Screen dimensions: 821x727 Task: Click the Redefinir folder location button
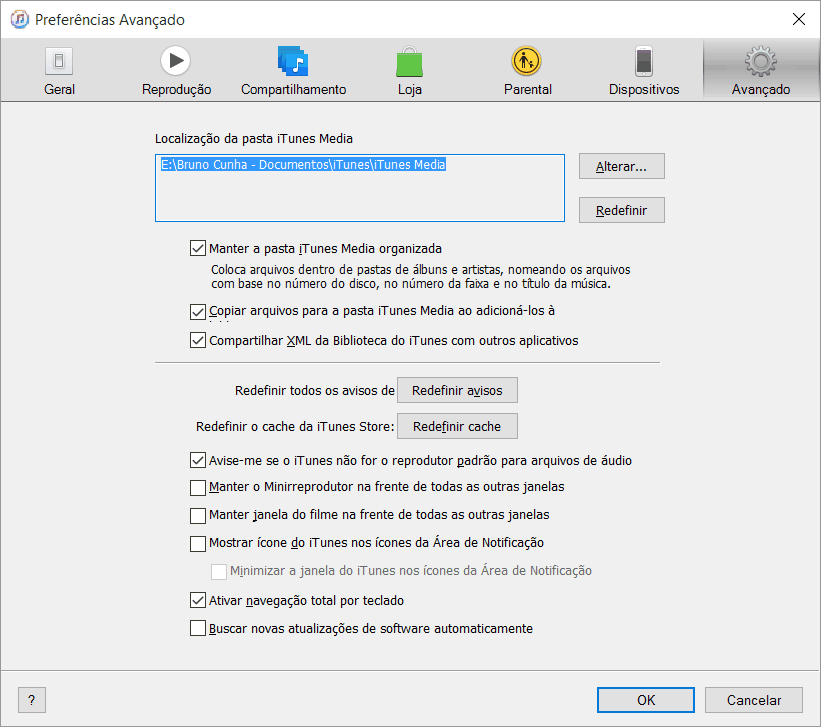[x=622, y=210]
